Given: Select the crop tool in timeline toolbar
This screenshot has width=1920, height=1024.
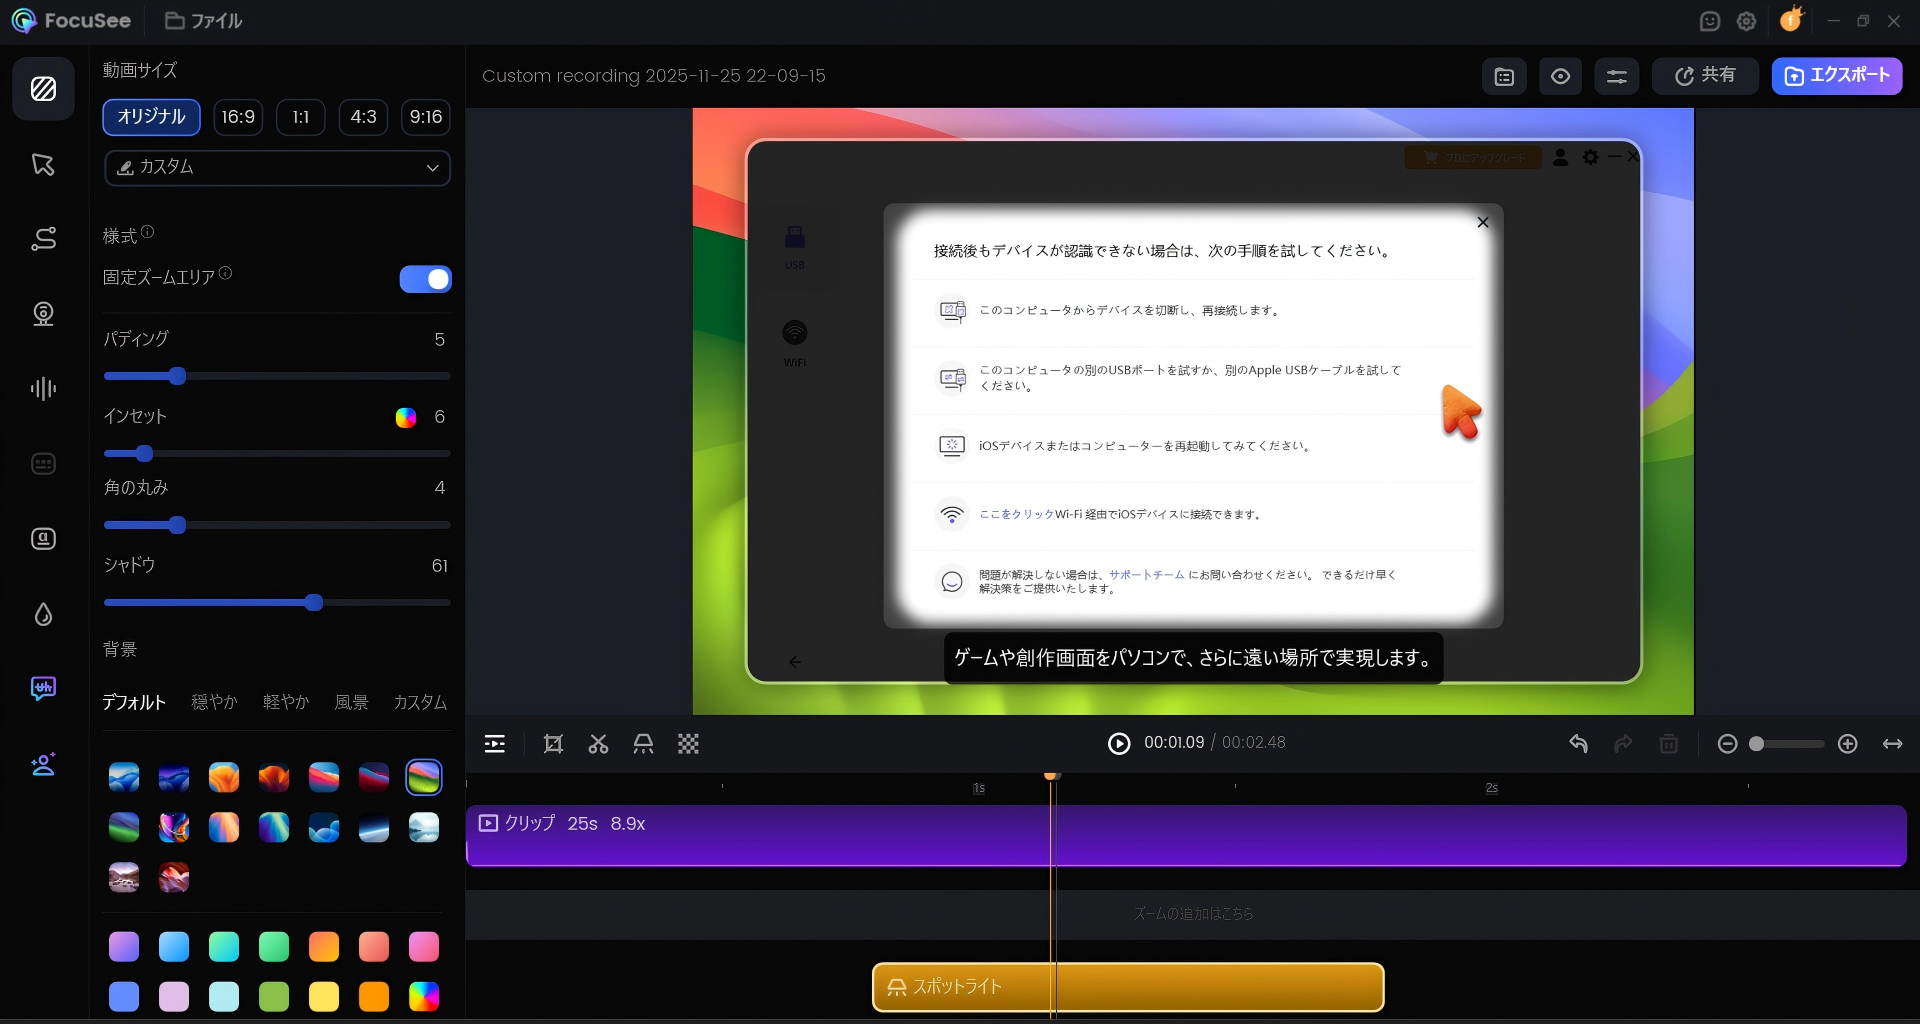Looking at the screenshot, I should coord(553,744).
